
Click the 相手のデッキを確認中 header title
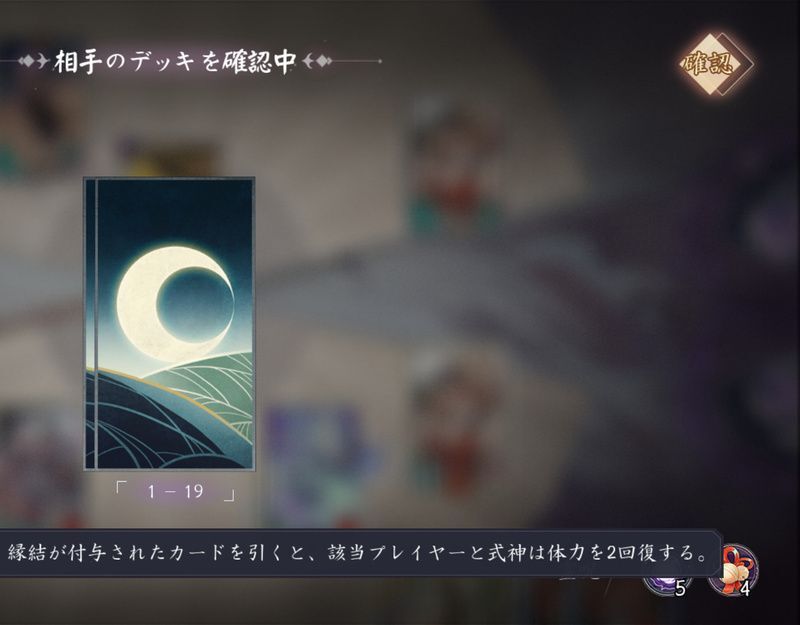tap(175, 62)
